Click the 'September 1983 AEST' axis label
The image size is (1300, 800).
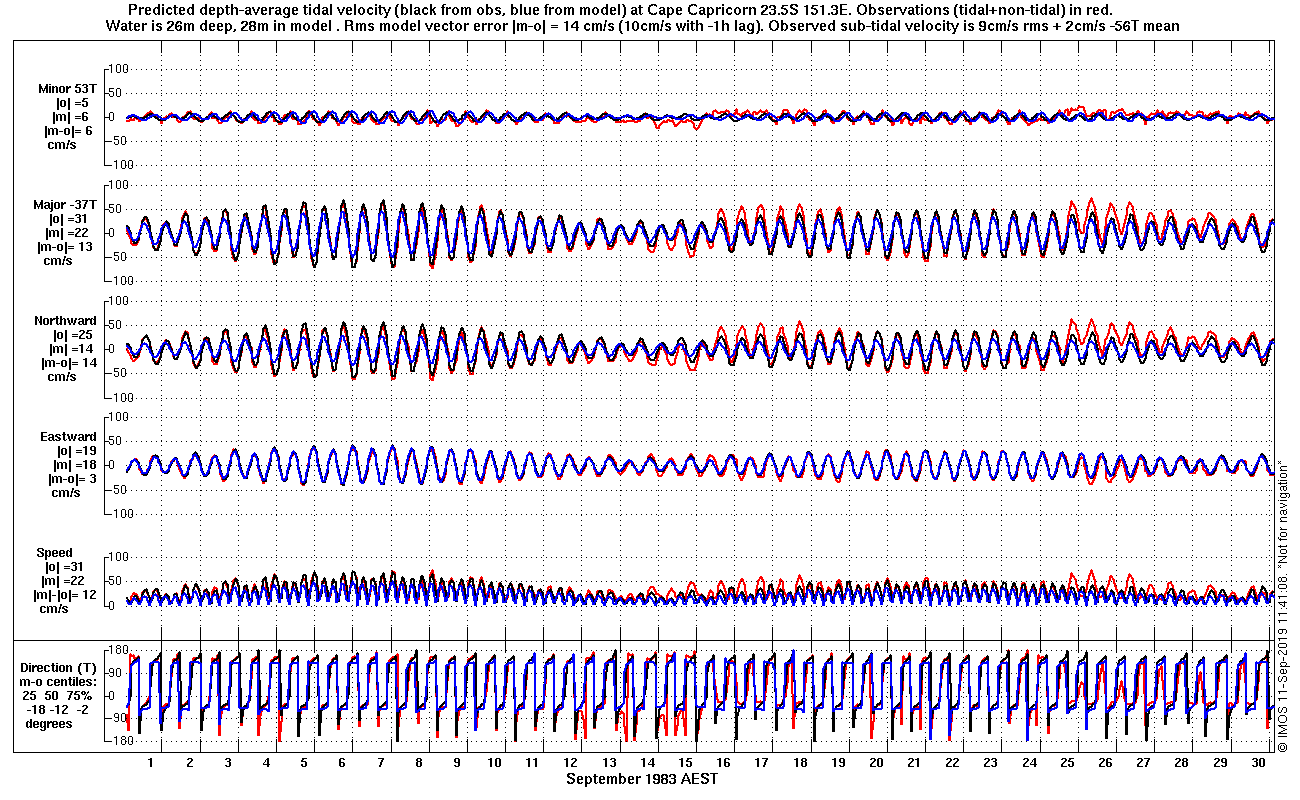(641, 779)
